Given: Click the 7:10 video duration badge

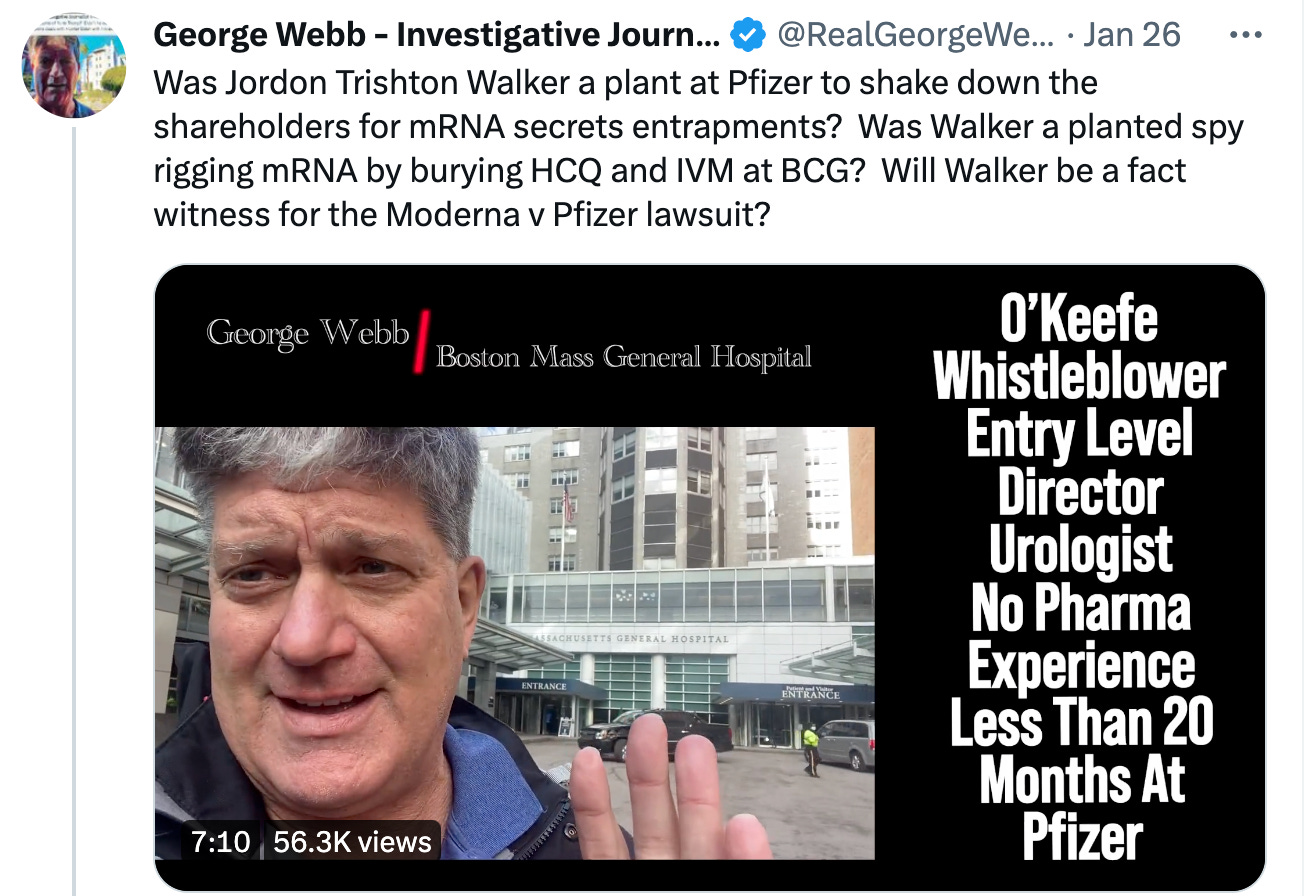Looking at the screenshot, I should [x=220, y=841].
